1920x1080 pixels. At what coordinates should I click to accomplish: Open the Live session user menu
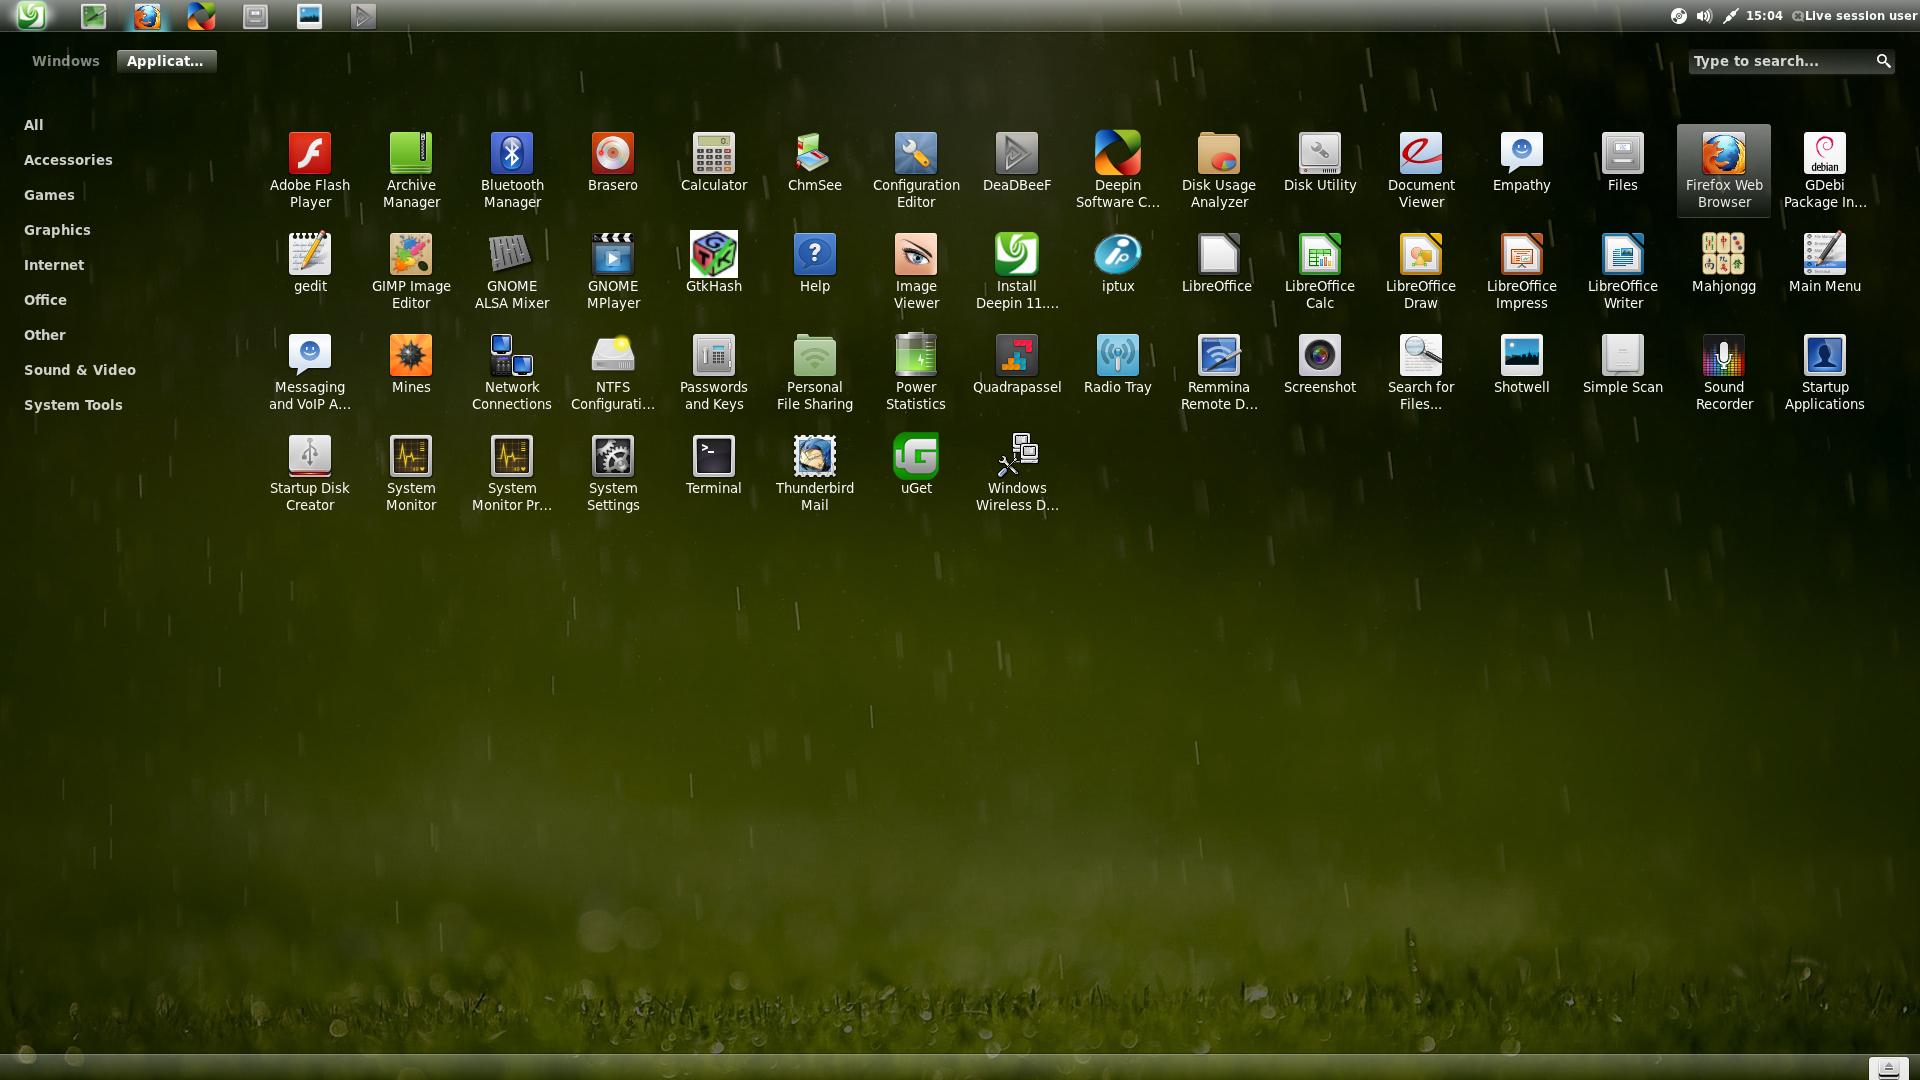[x=1855, y=15]
